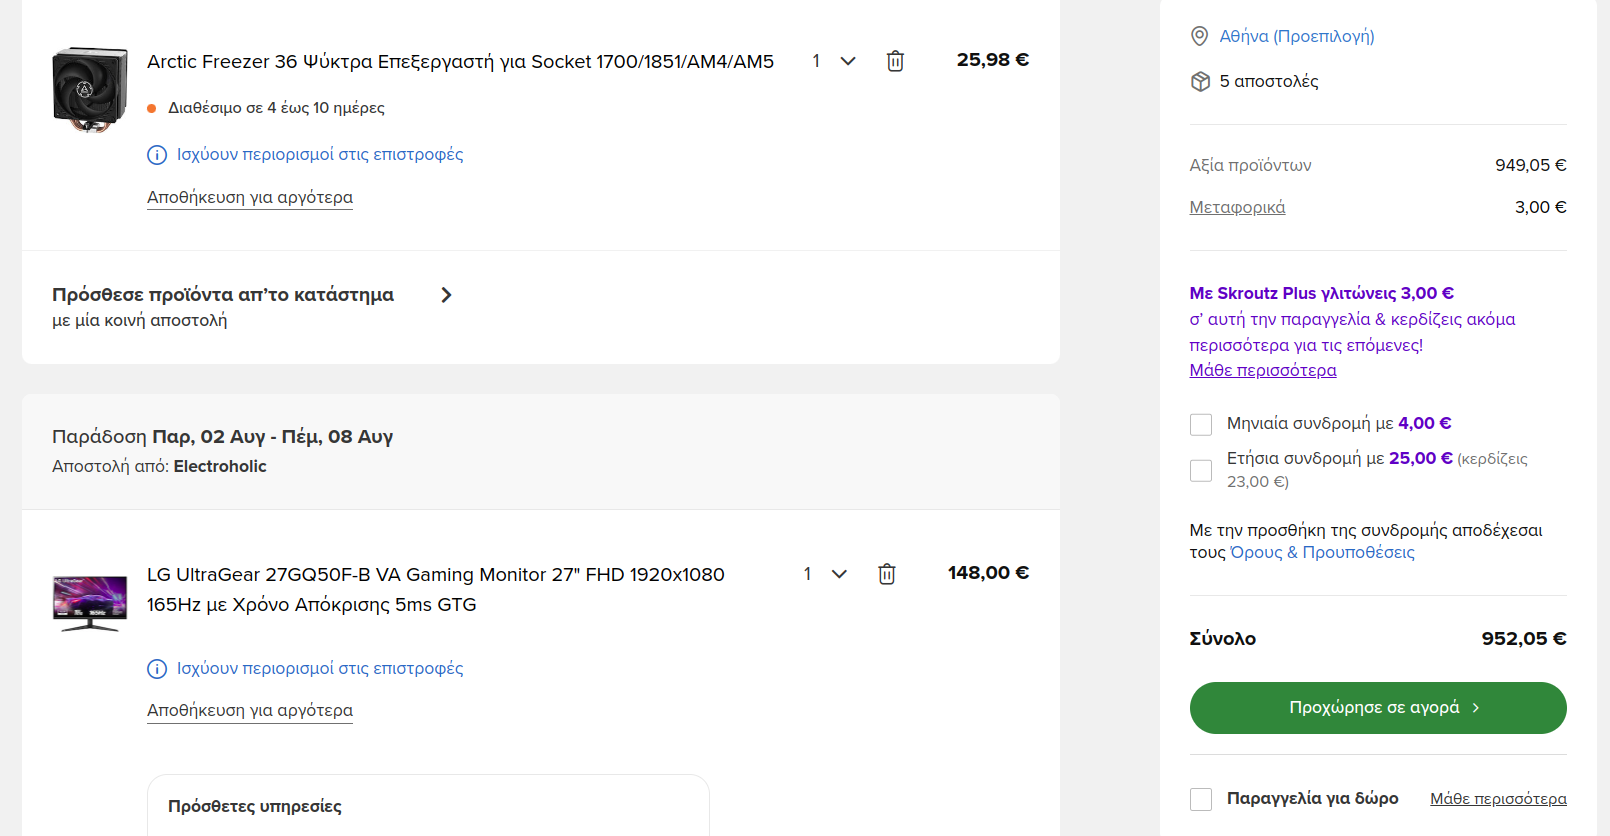Click the LG monitor thumbnail
This screenshot has height=836, width=1610.
(x=90, y=603)
